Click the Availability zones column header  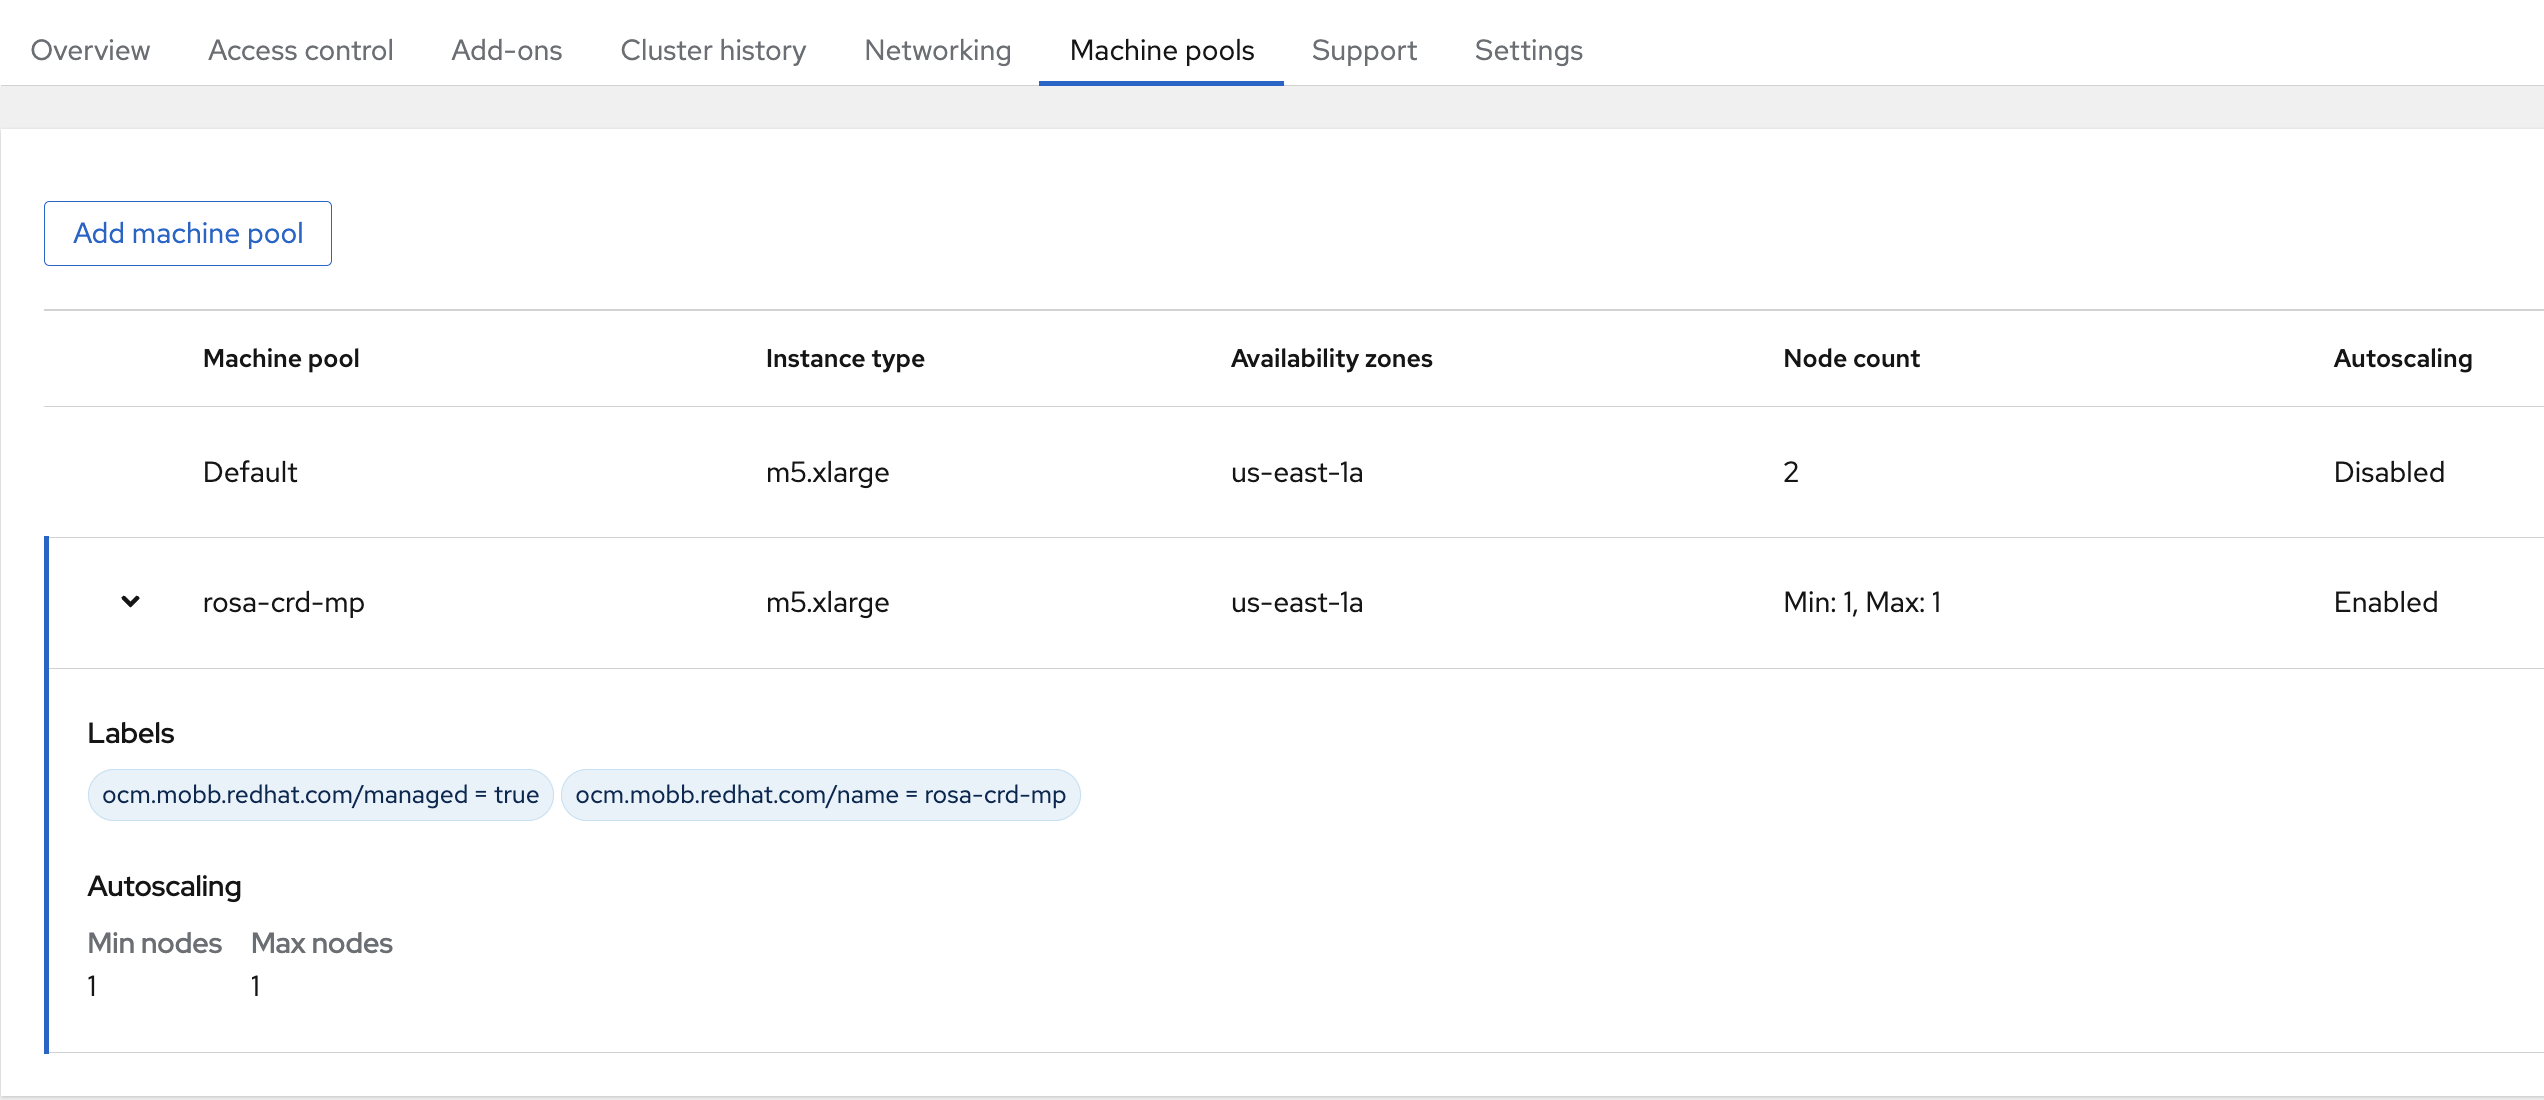pyautogui.click(x=1331, y=358)
